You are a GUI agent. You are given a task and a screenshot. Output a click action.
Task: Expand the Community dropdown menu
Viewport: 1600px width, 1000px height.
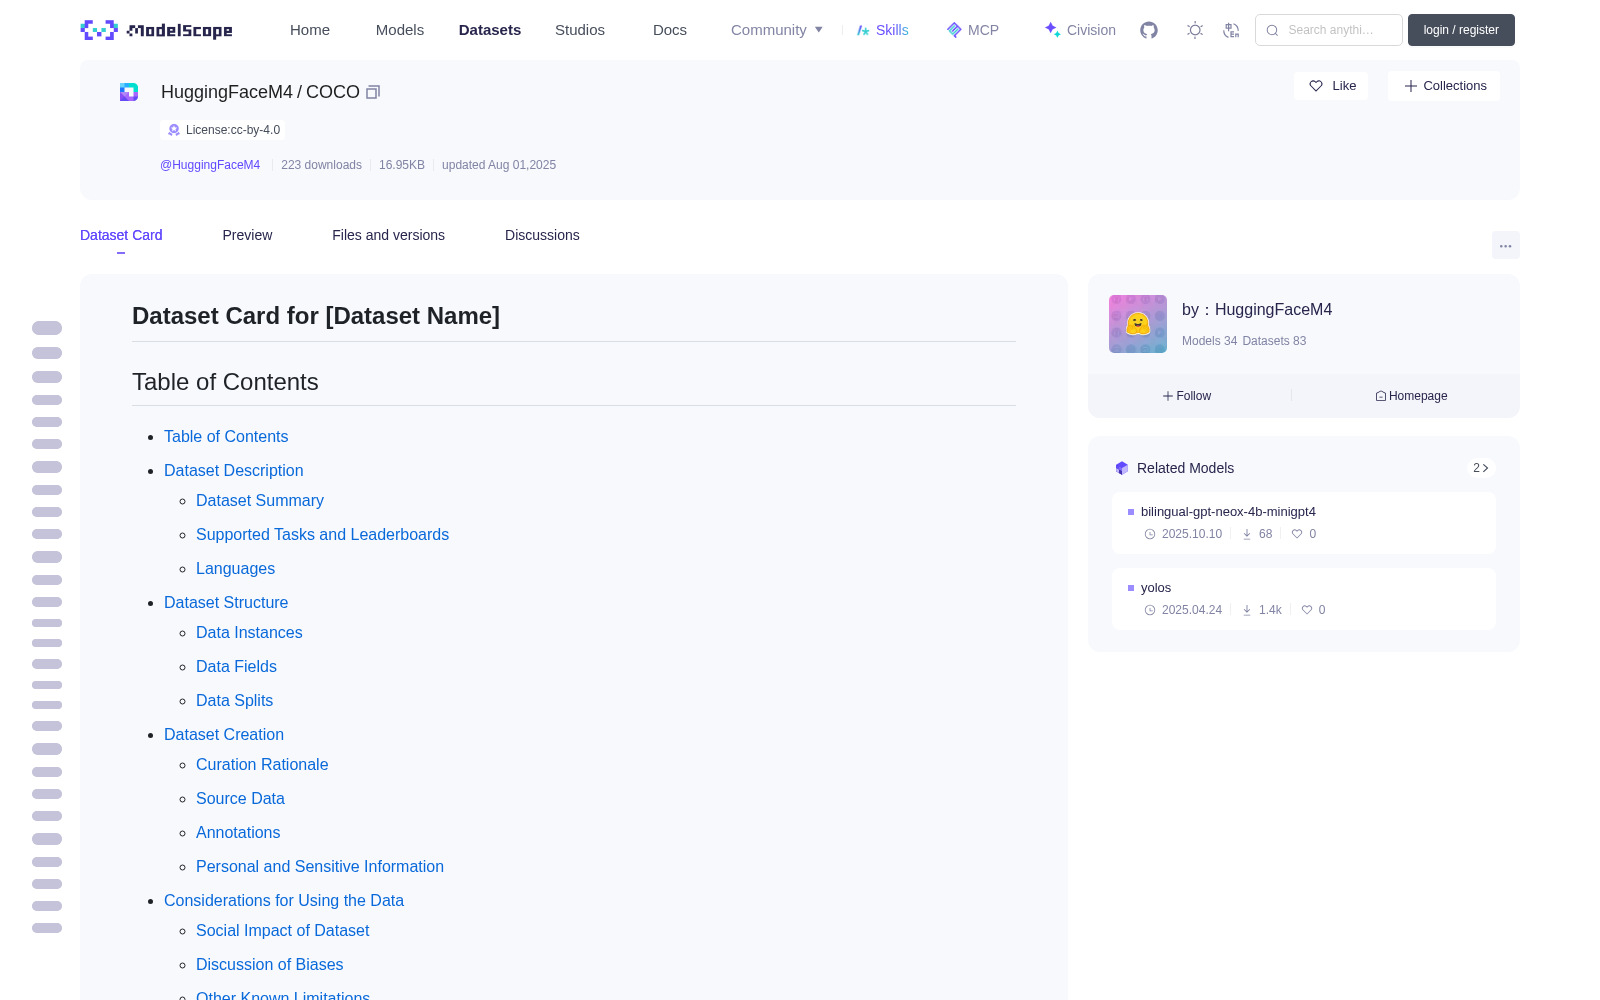(777, 30)
